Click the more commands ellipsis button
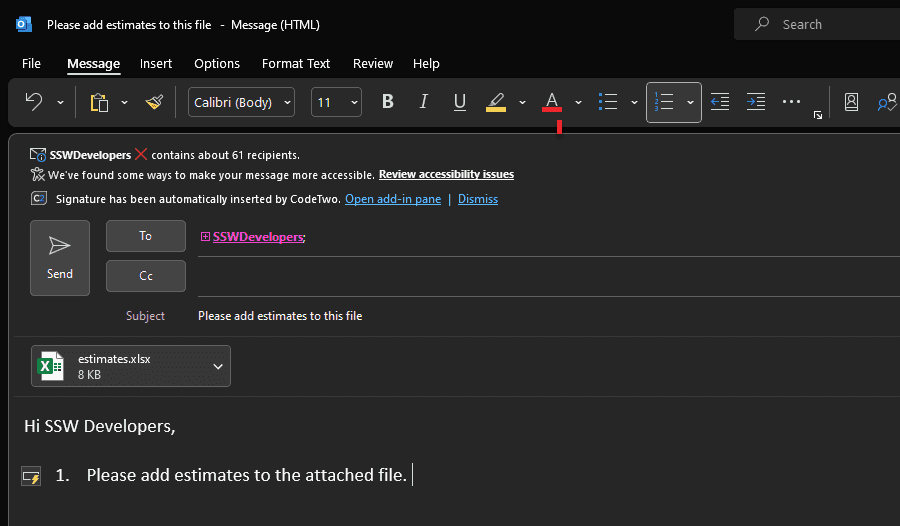900x526 pixels. pyautogui.click(x=791, y=102)
